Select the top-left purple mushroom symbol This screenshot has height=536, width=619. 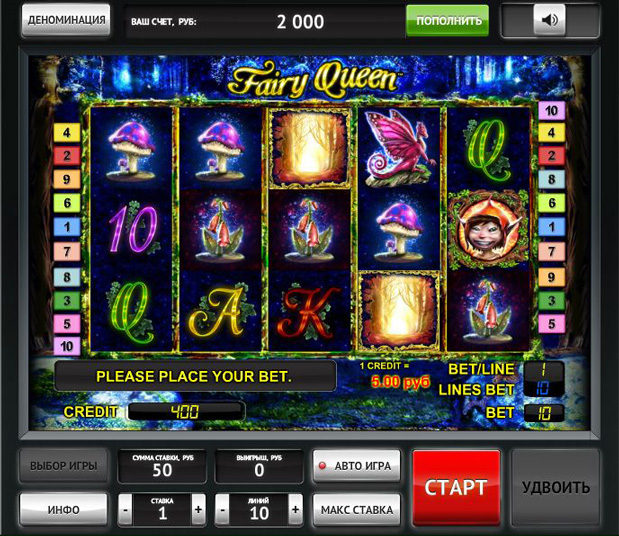(132, 148)
